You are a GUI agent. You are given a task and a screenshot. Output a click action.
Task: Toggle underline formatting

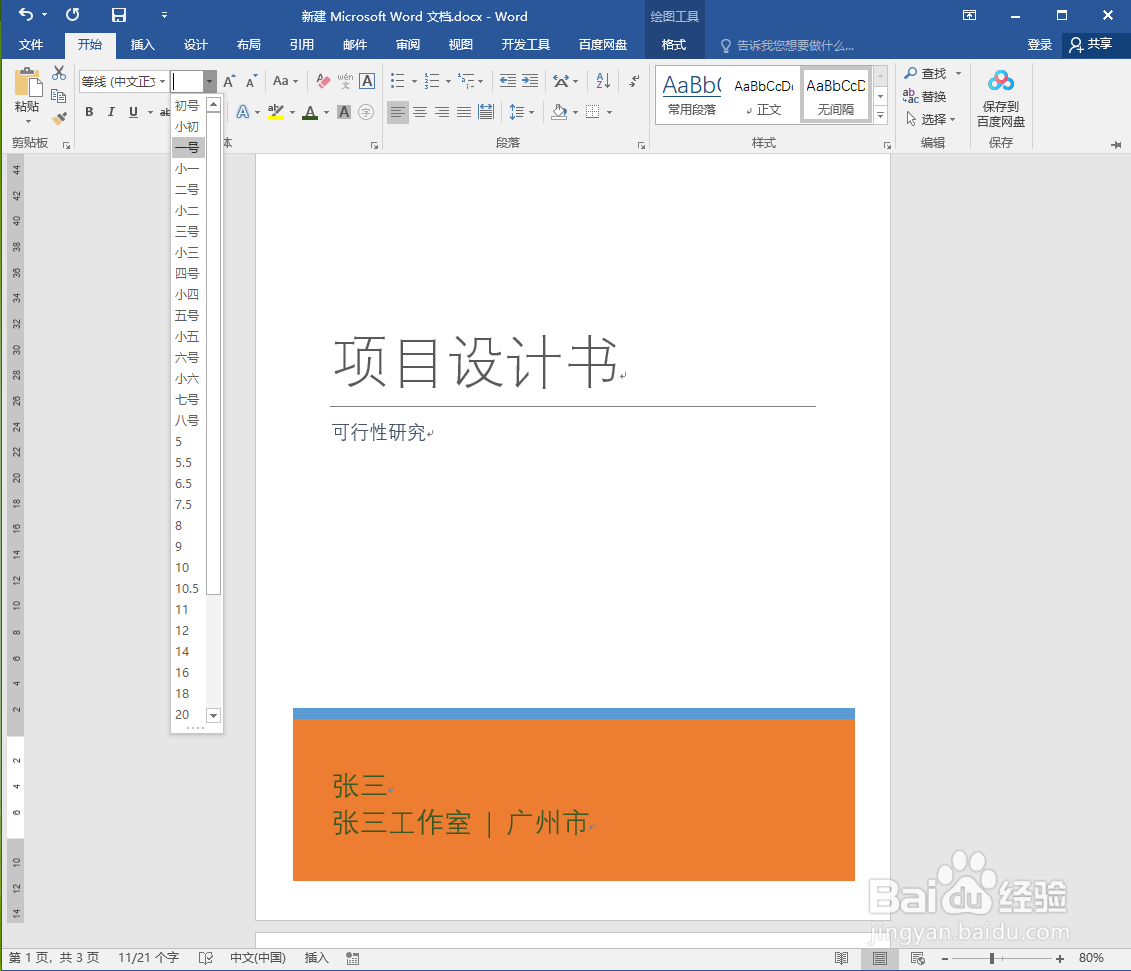pos(133,111)
